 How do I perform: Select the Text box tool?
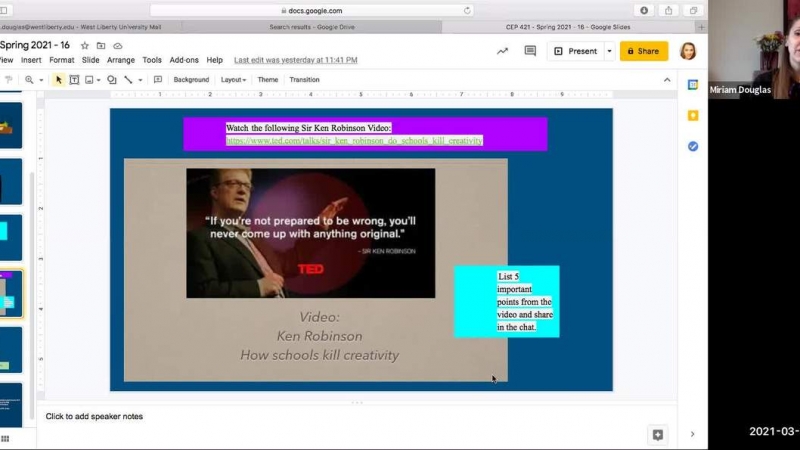tap(74, 80)
